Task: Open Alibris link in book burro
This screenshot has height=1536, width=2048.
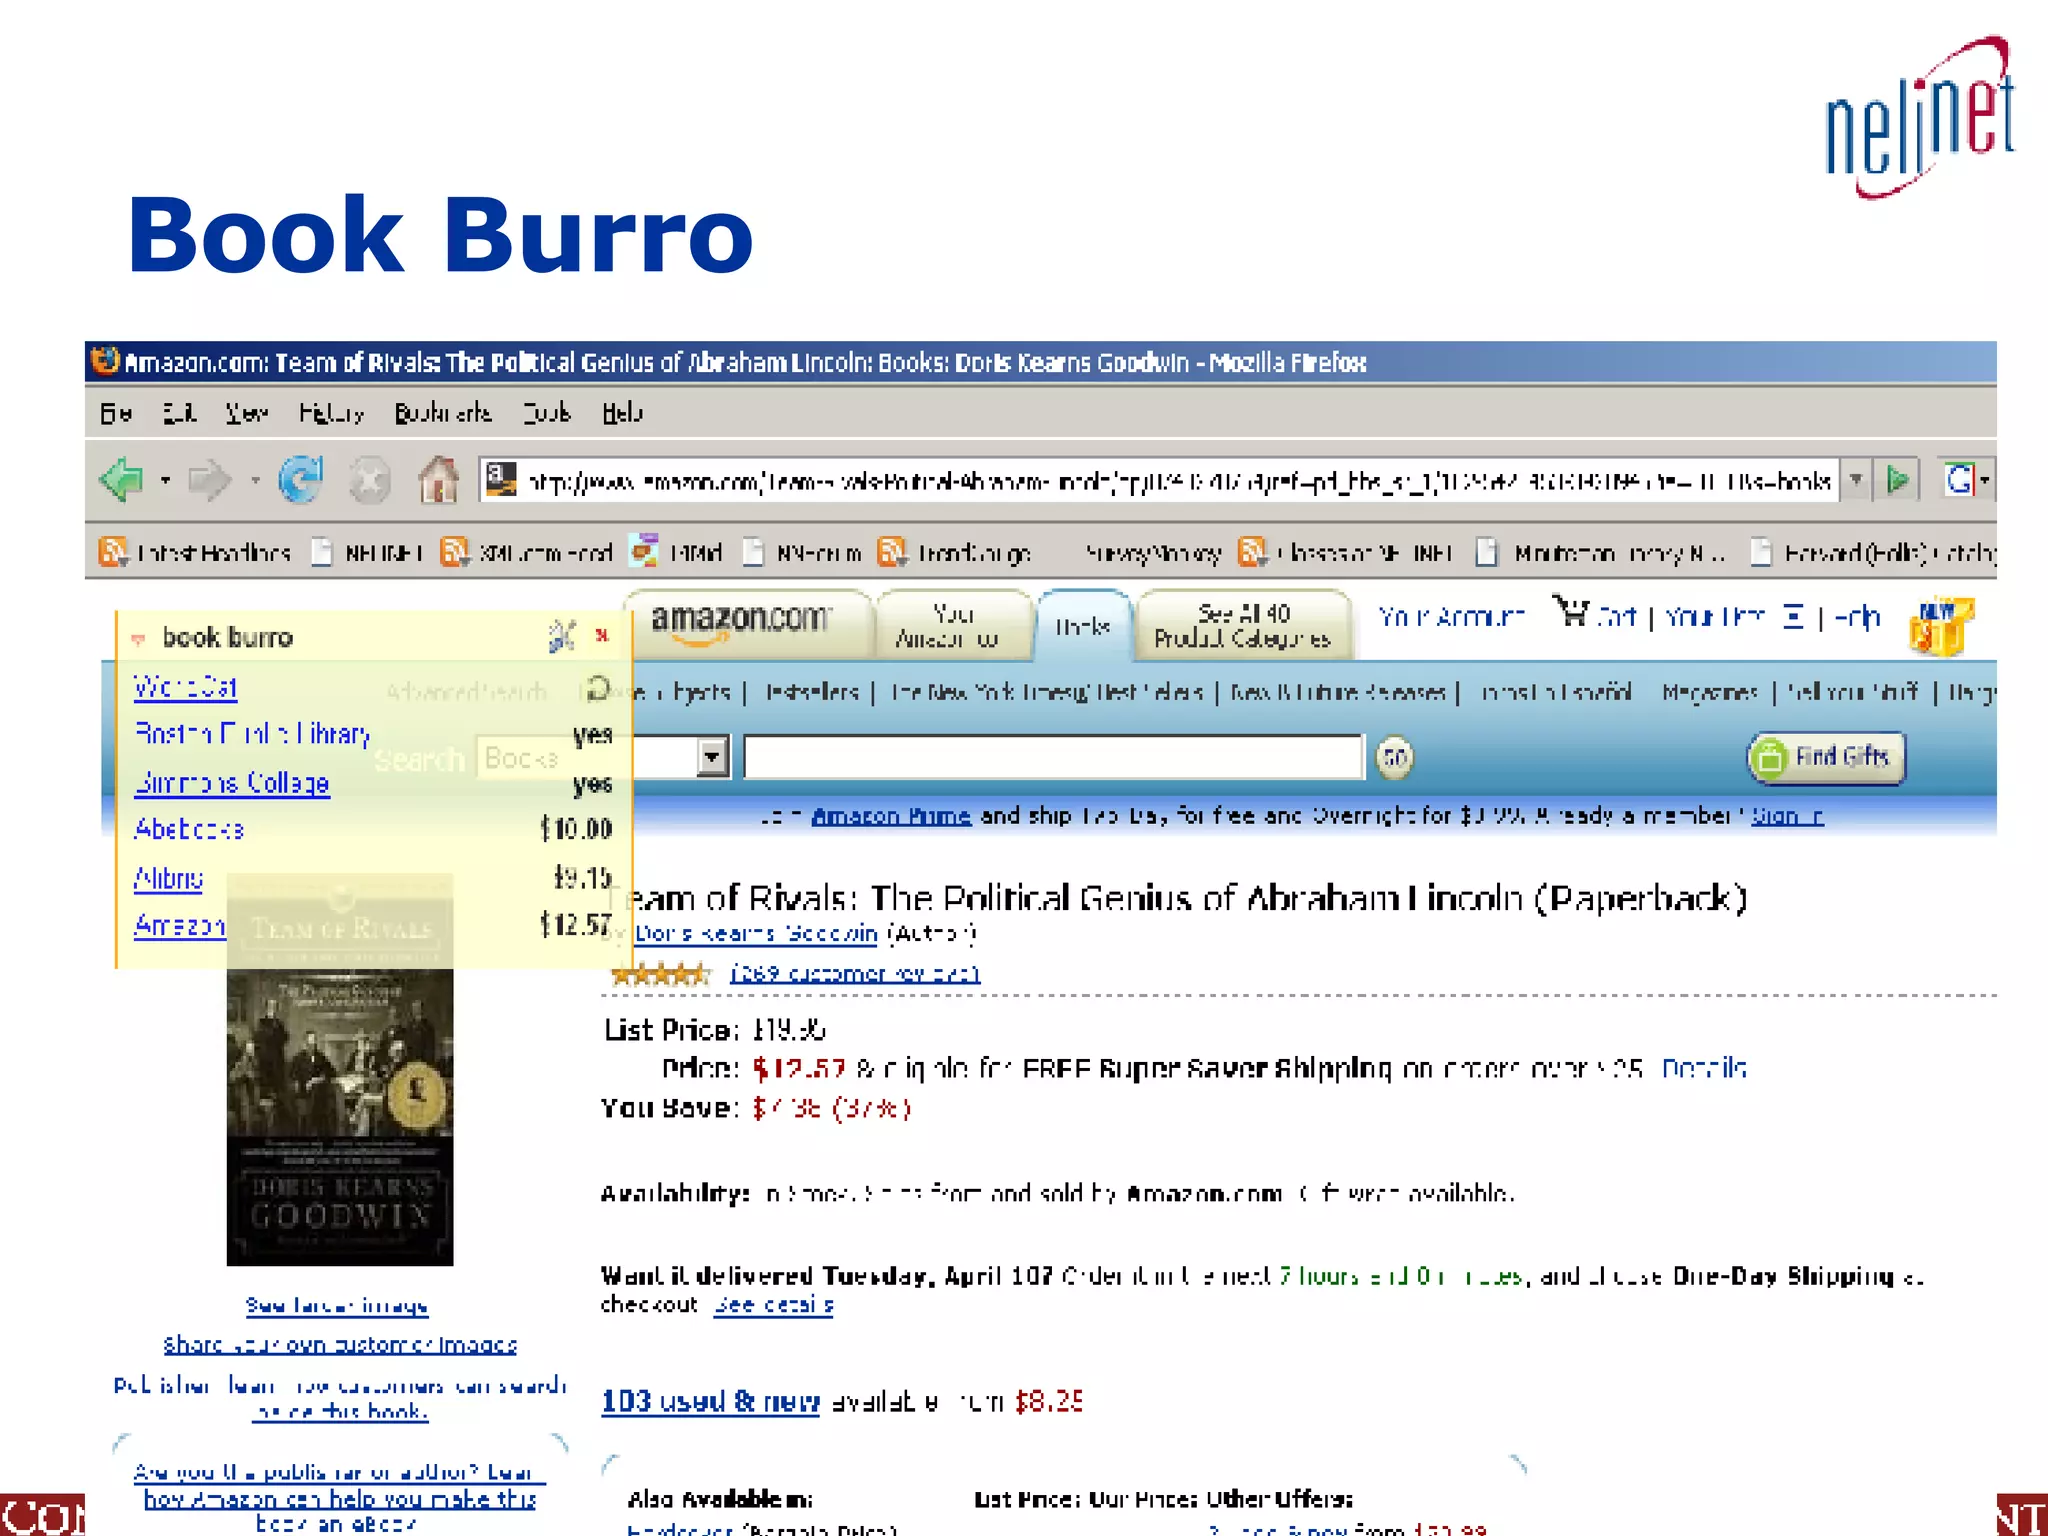Action: 169,878
